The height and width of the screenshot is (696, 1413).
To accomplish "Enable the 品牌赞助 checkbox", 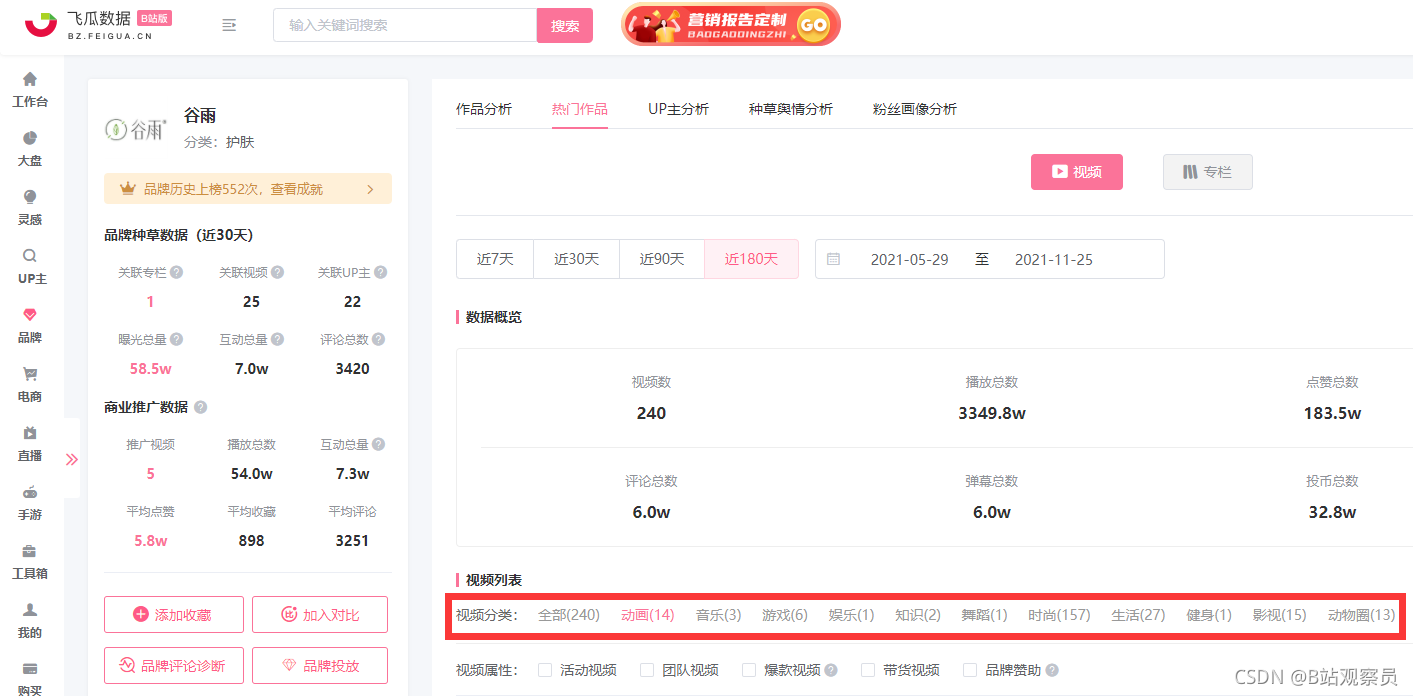I will click(x=970, y=670).
